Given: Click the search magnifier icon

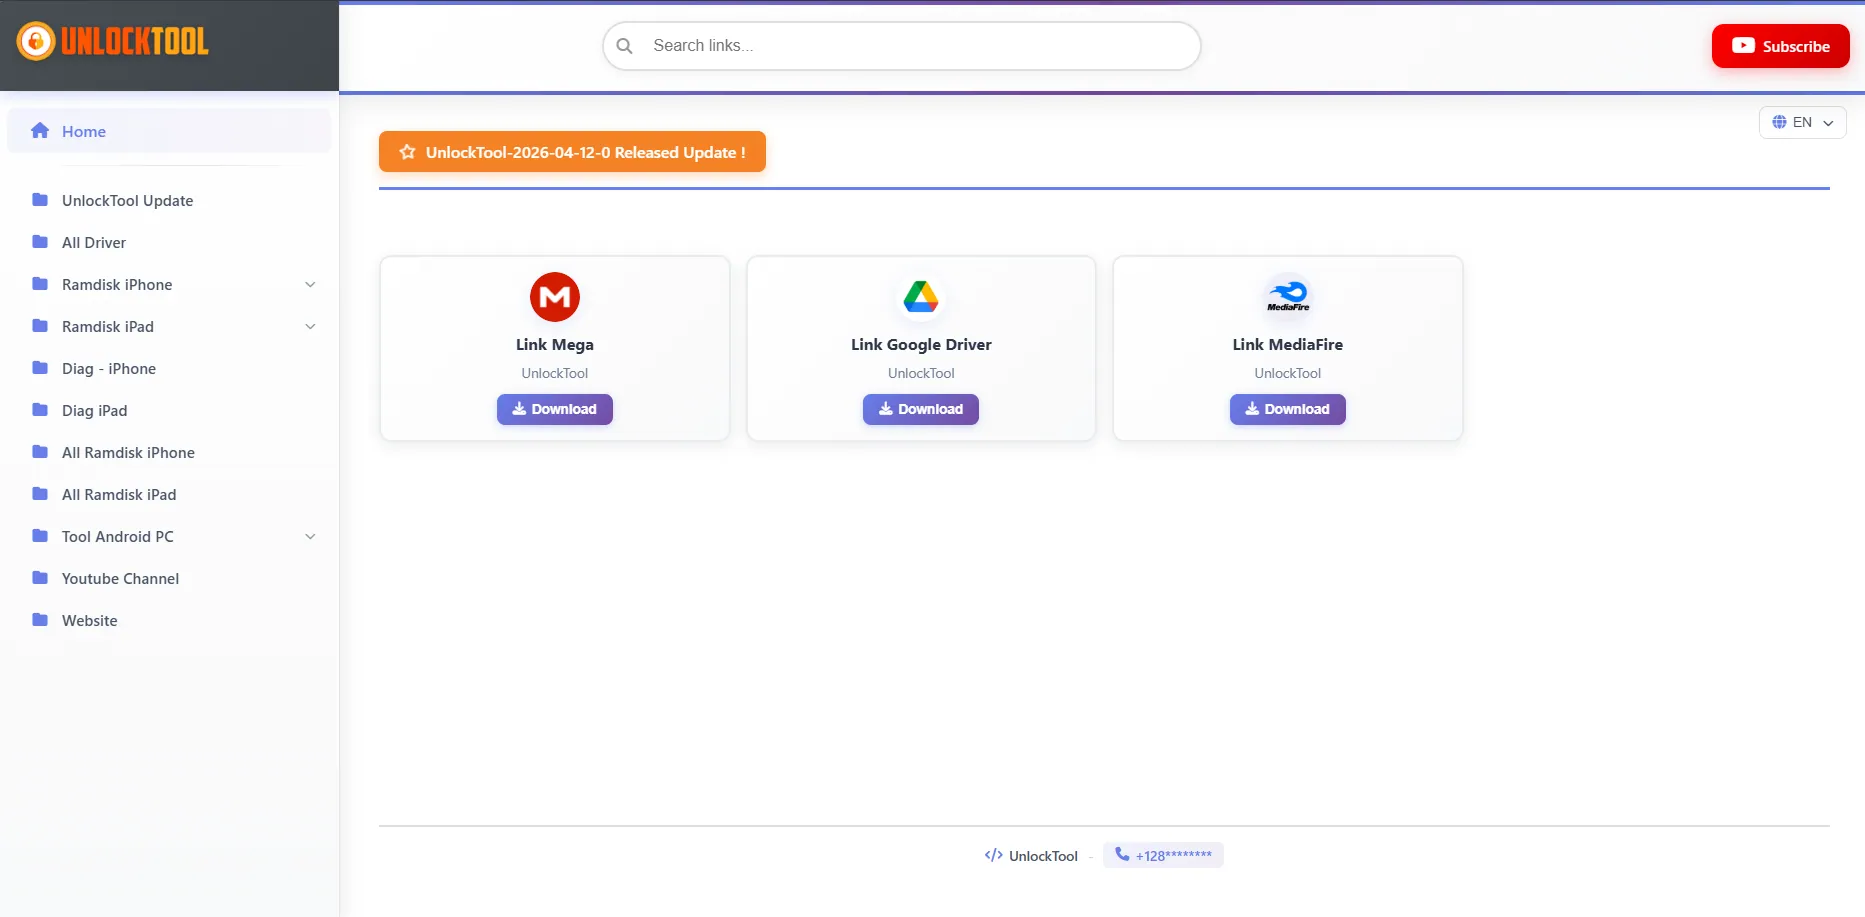Looking at the screenshot, I should pyautogui.click(x=625, y=46).
